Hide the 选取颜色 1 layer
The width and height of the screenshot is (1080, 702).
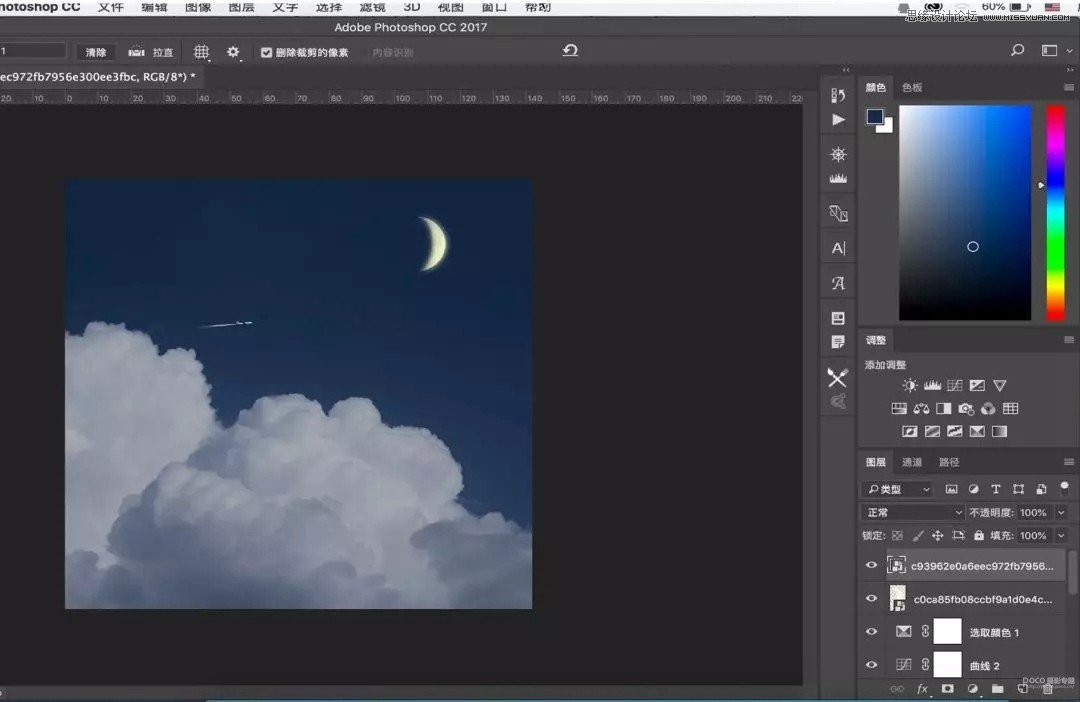pyautogui.click(x=871, y=631)
